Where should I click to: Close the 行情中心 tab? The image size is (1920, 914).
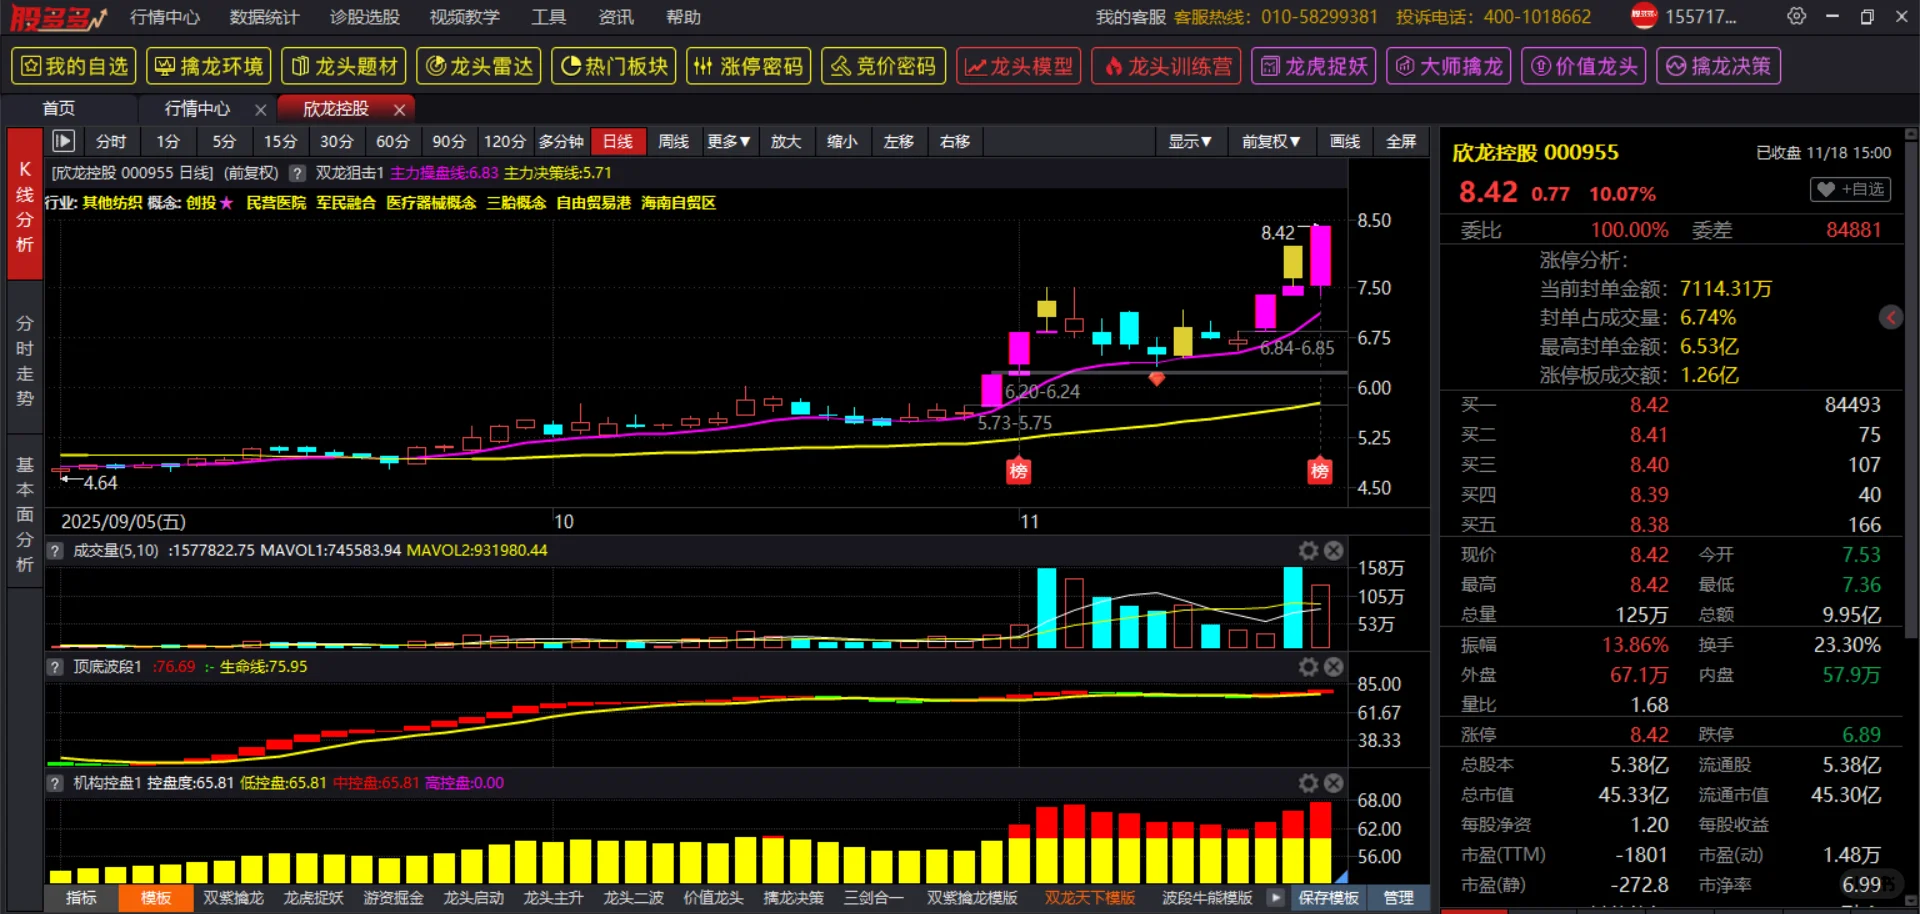(261, 109)
